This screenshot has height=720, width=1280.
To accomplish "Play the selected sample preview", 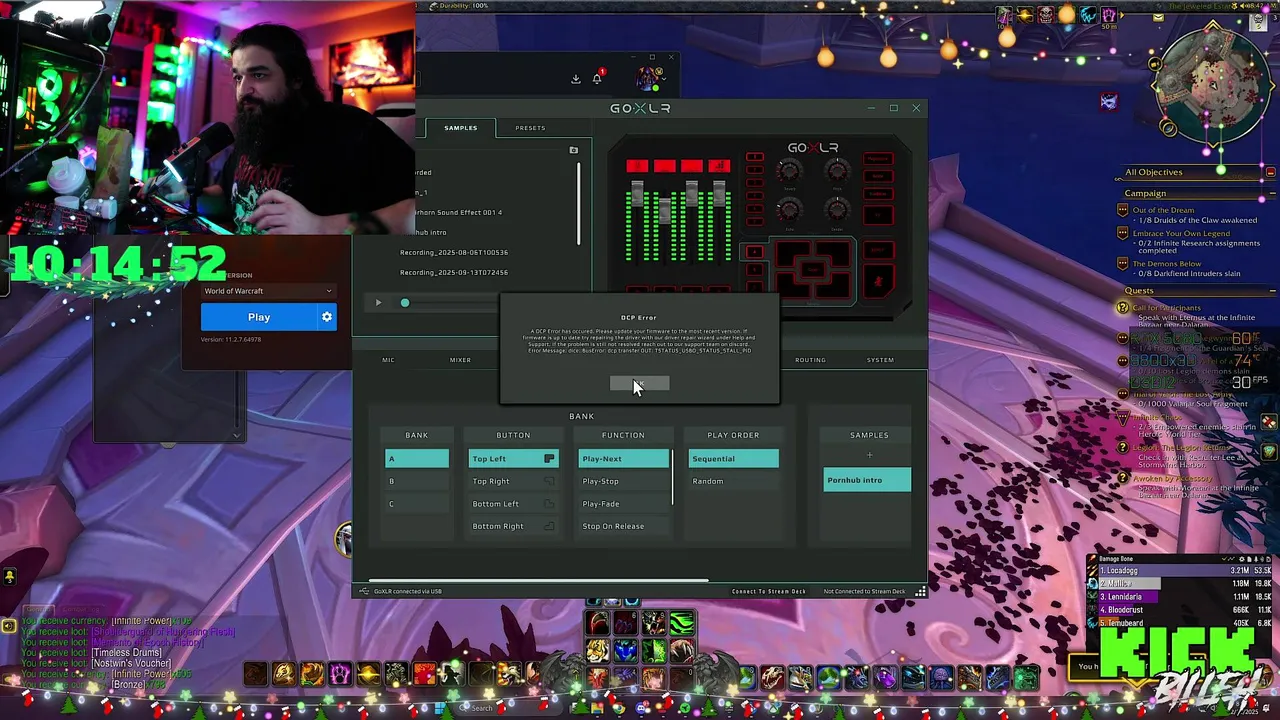I will tap(378, 302).
